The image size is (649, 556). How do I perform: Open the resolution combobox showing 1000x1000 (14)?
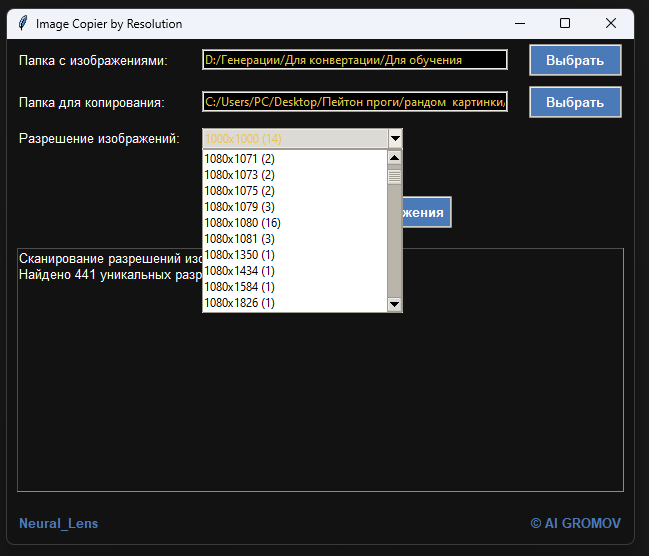[x=302, y=139]
